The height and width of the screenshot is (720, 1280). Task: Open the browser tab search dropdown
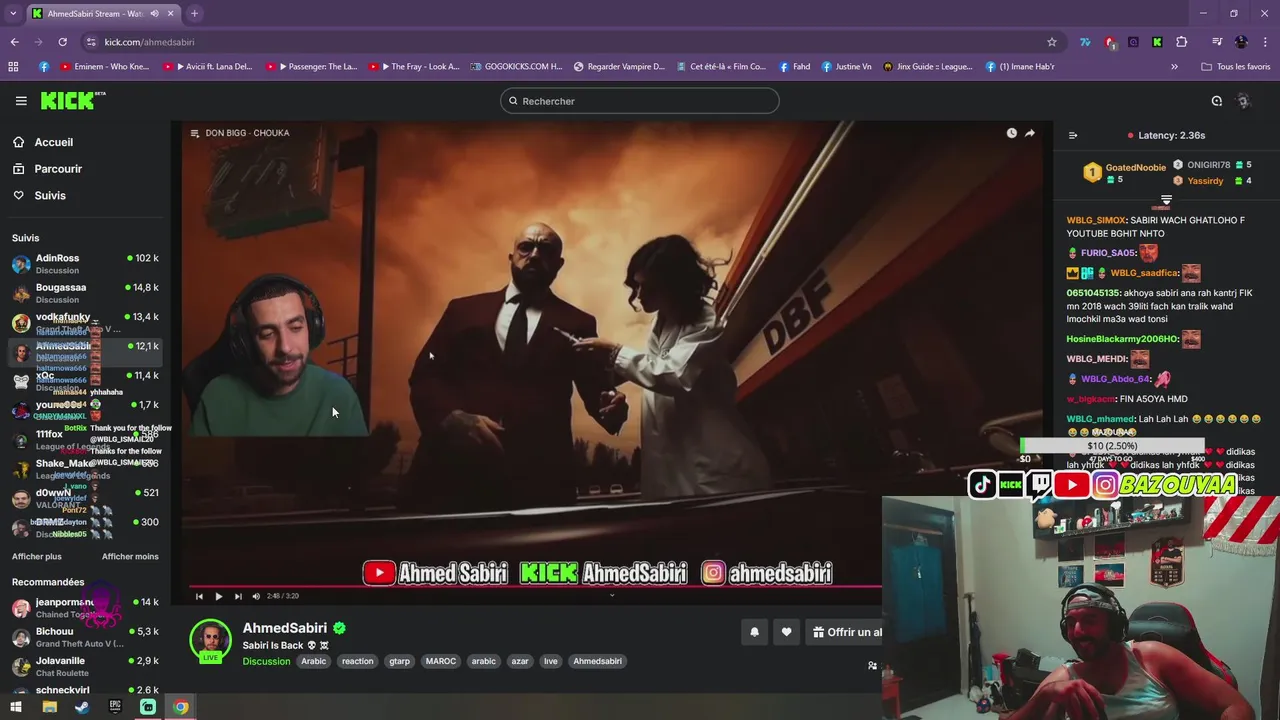click(x=12, y=13)
